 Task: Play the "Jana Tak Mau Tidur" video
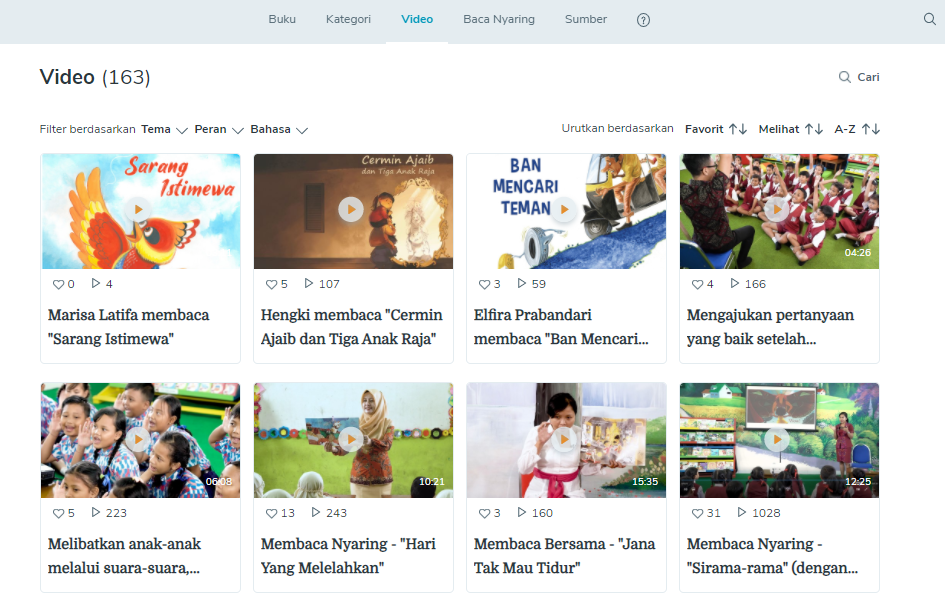pyautogui.click(x=563, y=439)
